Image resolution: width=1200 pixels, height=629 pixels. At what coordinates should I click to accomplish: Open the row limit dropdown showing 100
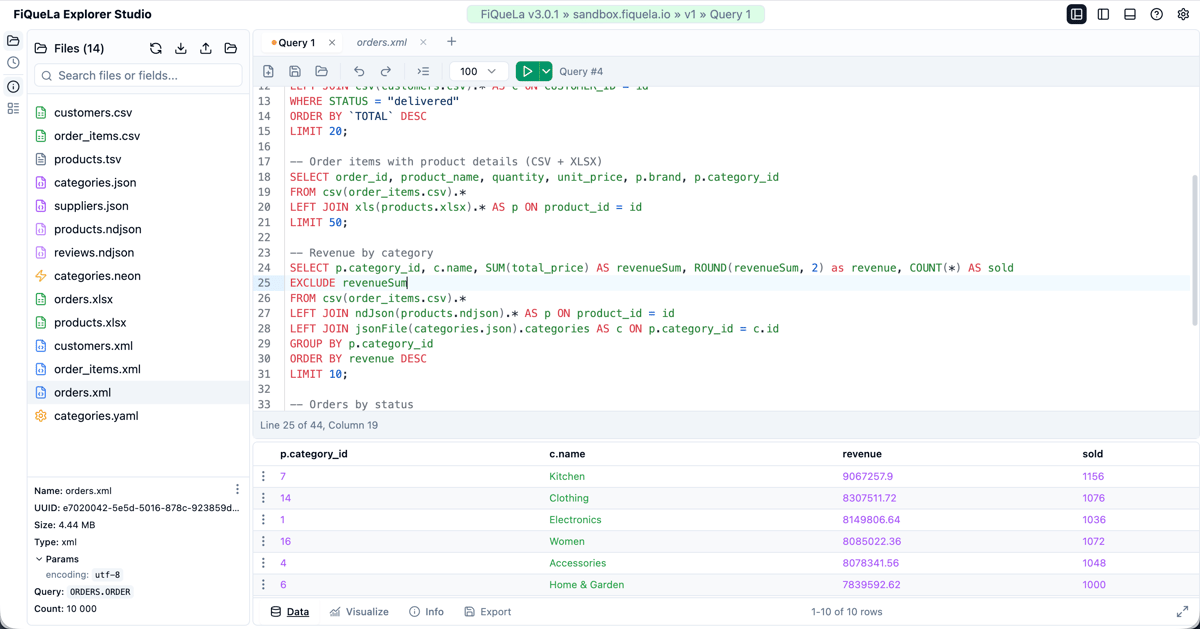coord(478,72)
